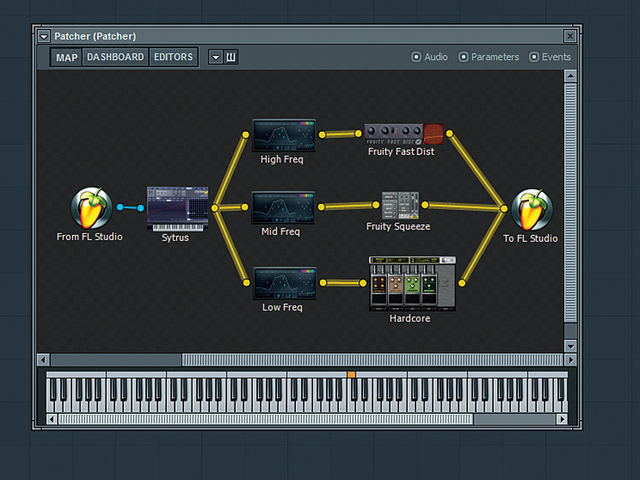This screenshot has height=480, width=640.
Task: Select the Hardcore pedalboard plugin node
Action: [412, 284]
